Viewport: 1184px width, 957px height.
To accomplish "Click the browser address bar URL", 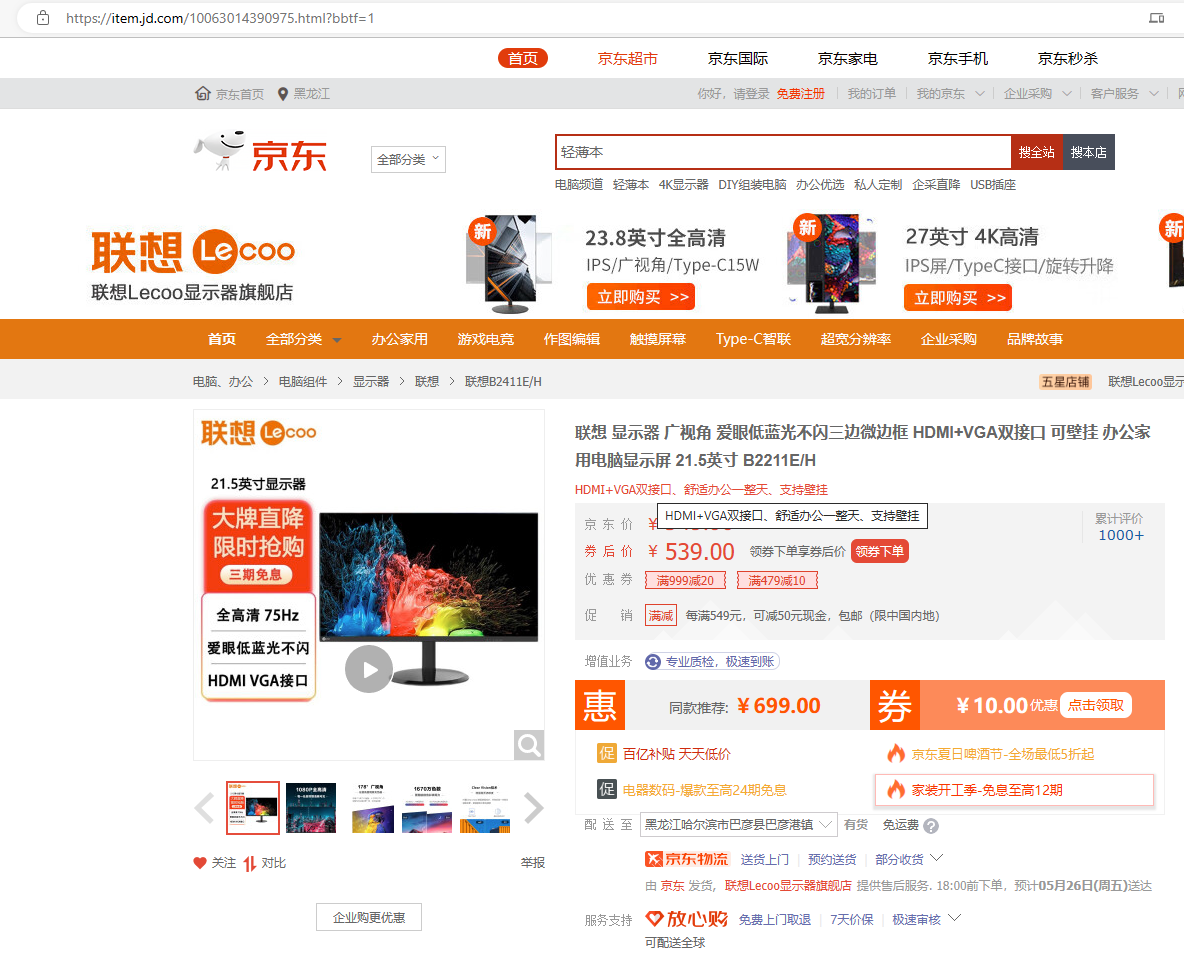I will pos(220,17).
